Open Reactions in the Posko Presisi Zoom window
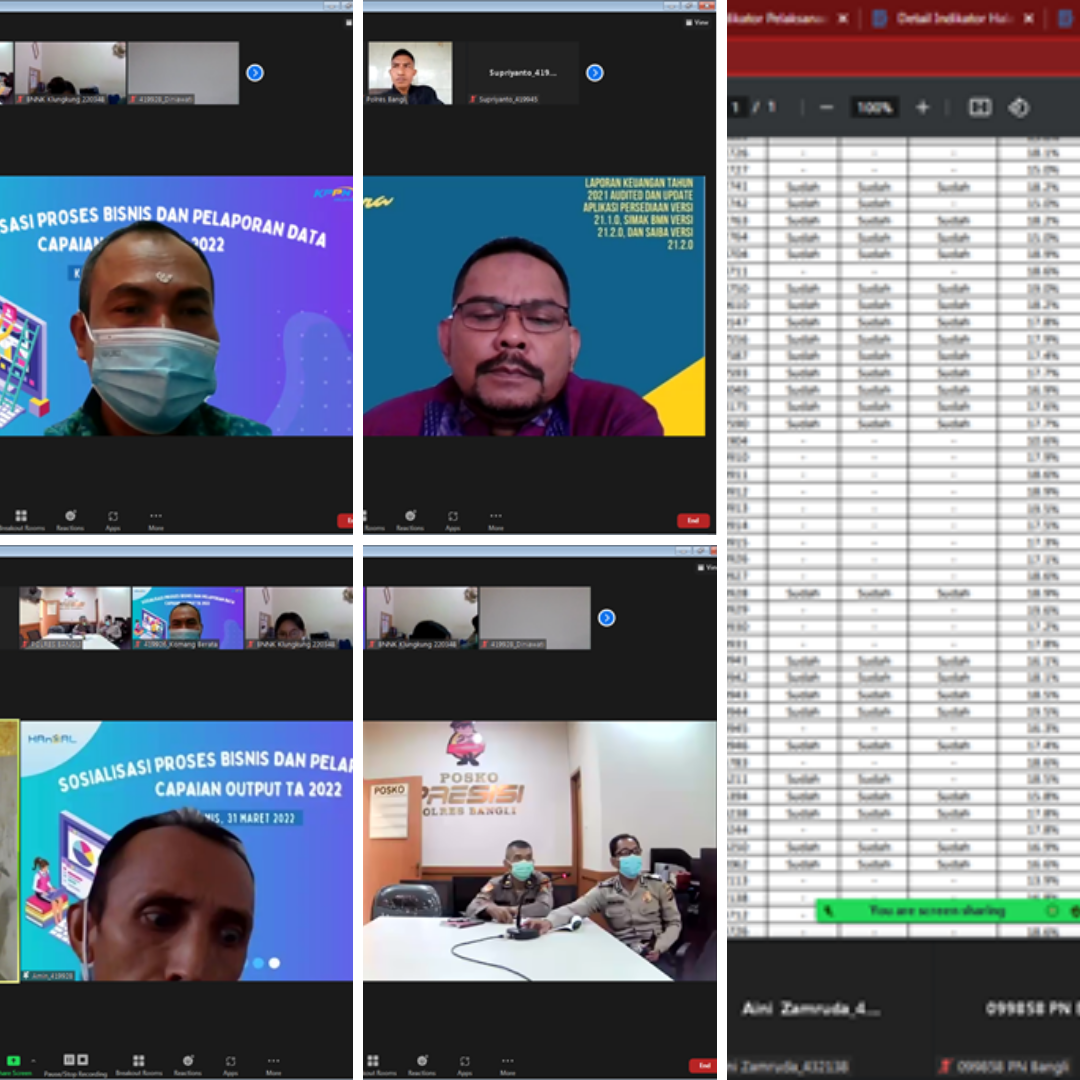Viewport: 1080px width, 1080px height. point(421,1062)
